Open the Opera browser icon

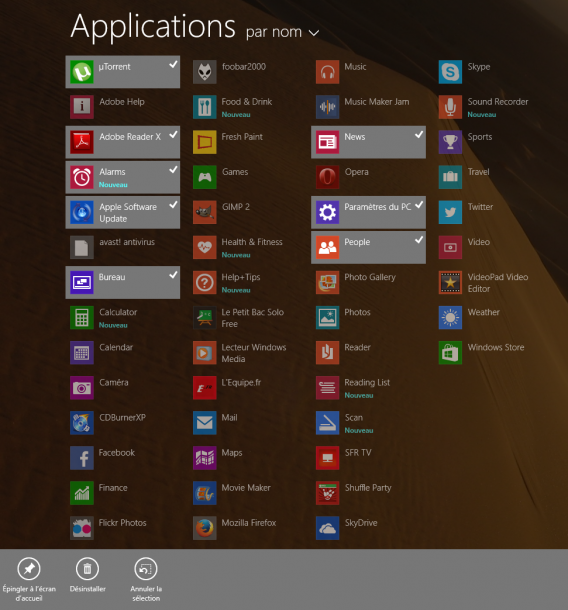click(328, 177)
